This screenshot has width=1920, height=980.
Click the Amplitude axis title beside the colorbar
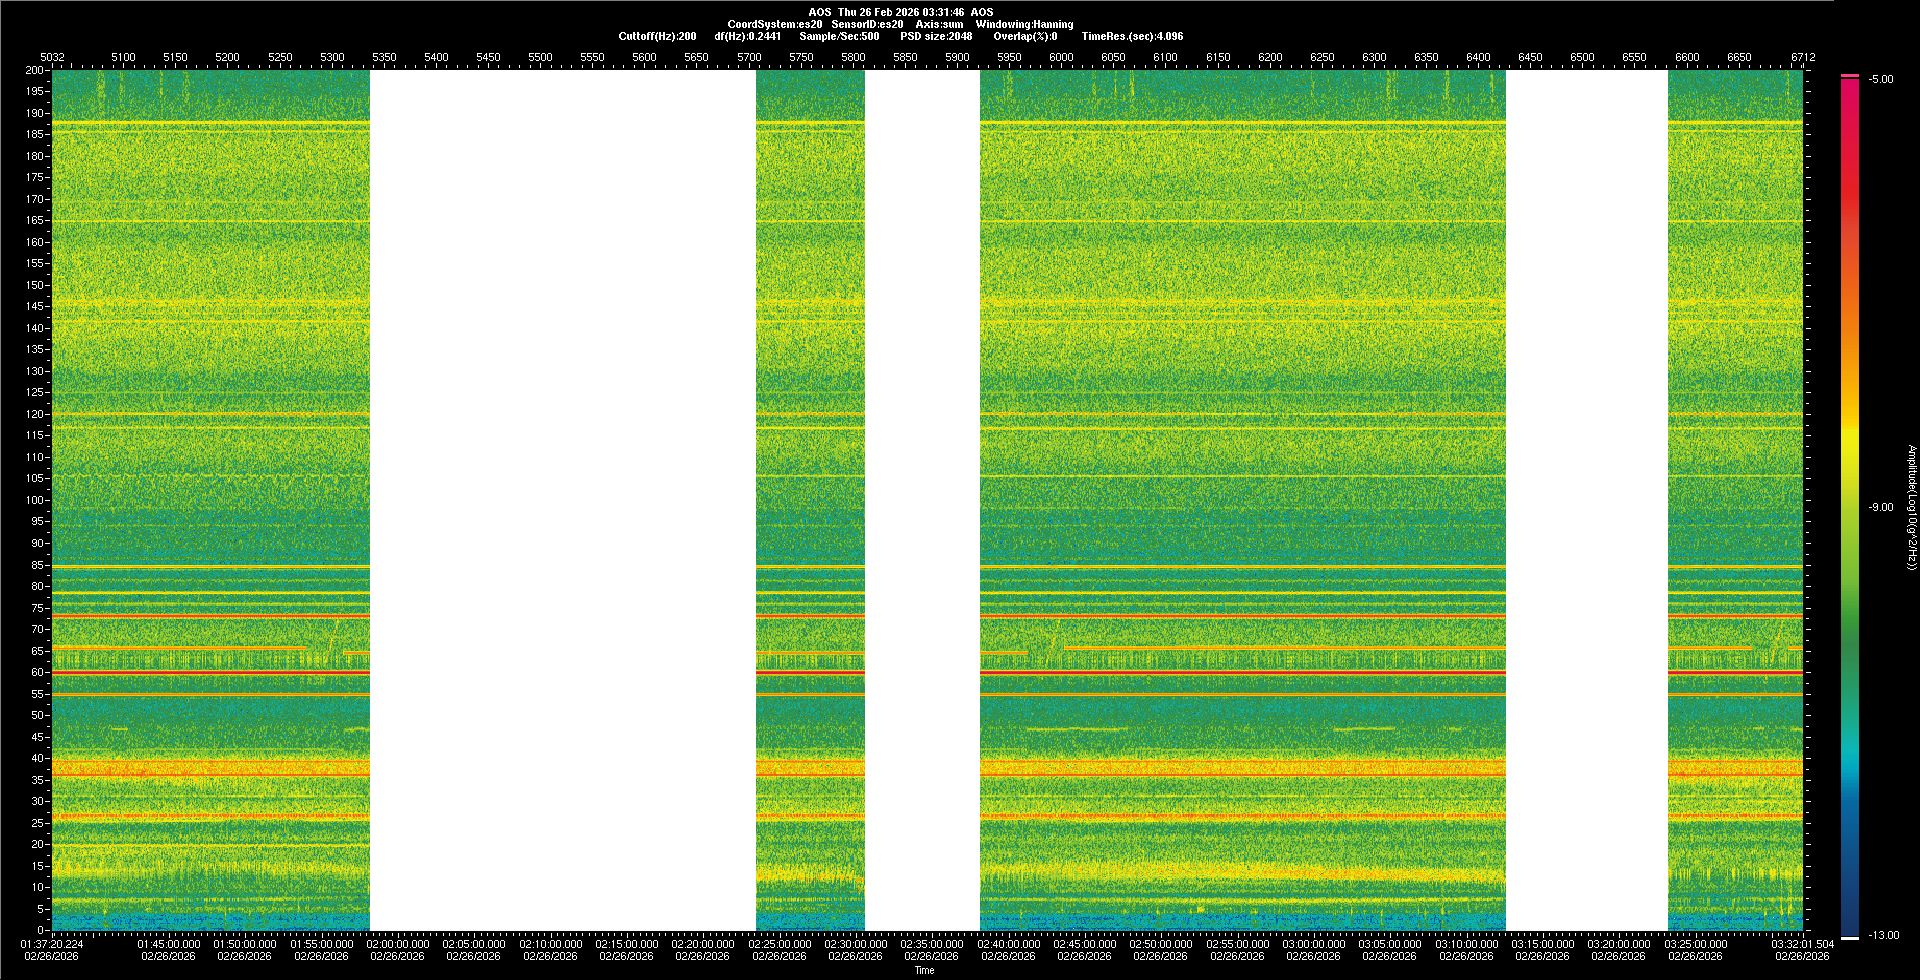point(1911,507)
